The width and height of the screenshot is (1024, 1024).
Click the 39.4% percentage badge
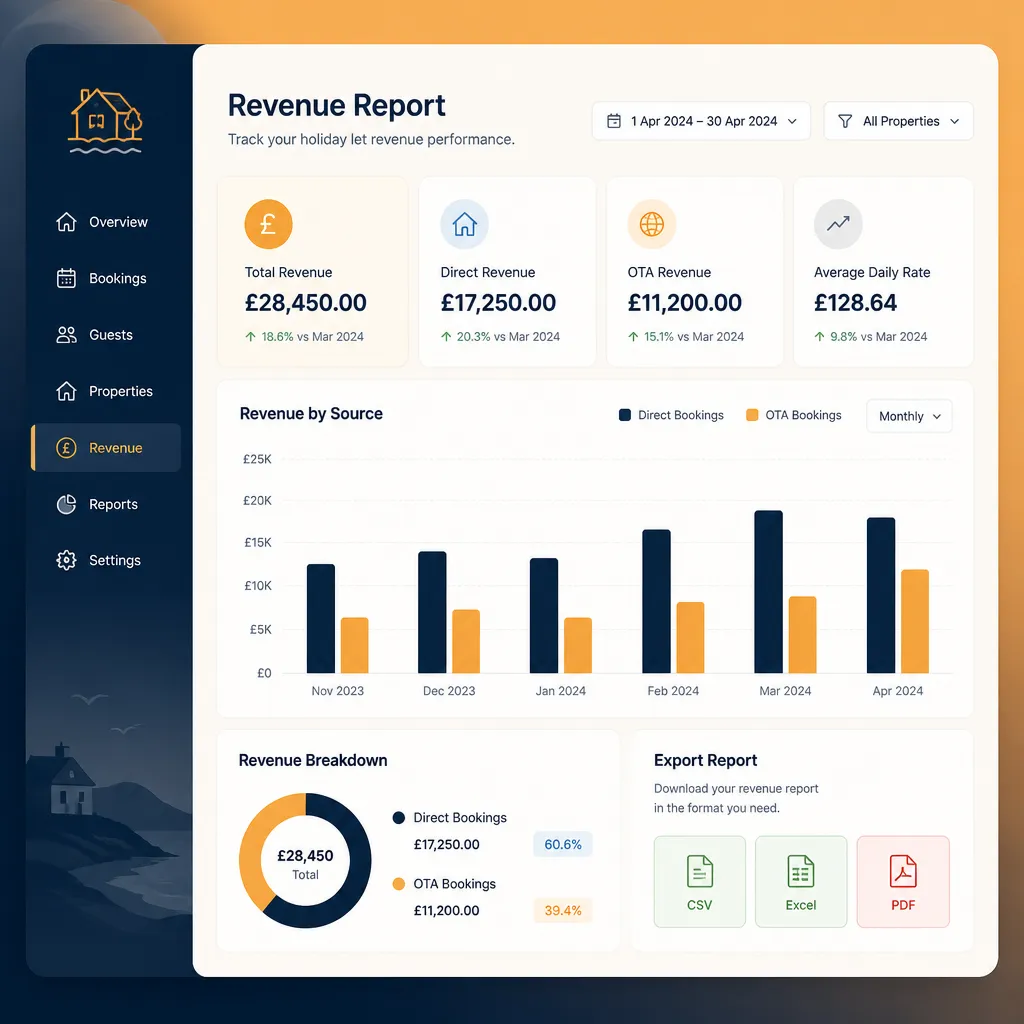(x=563, y=910)
